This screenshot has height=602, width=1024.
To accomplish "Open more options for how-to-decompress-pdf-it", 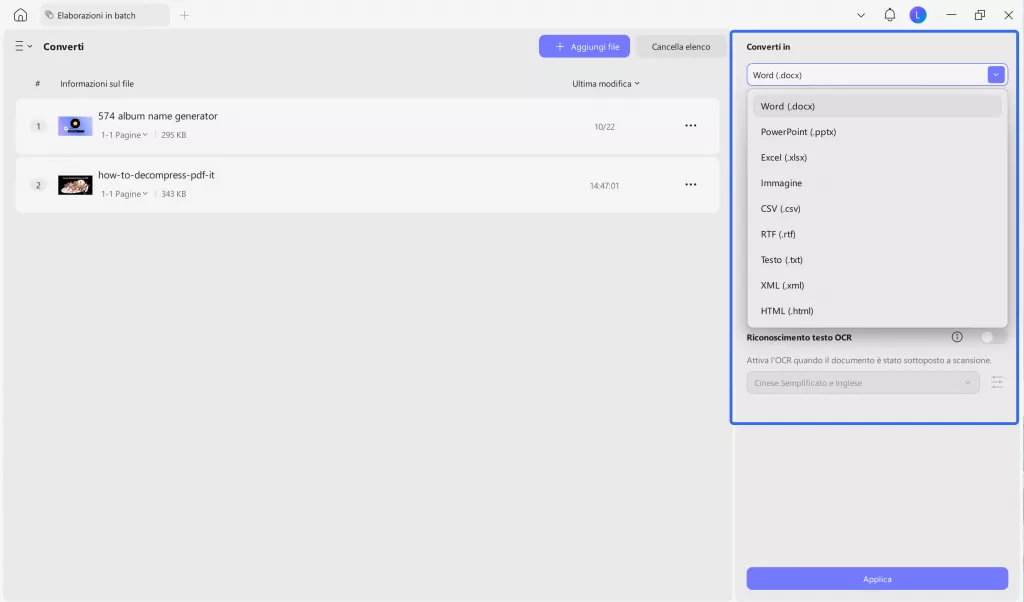I will [x=690, y=184].
